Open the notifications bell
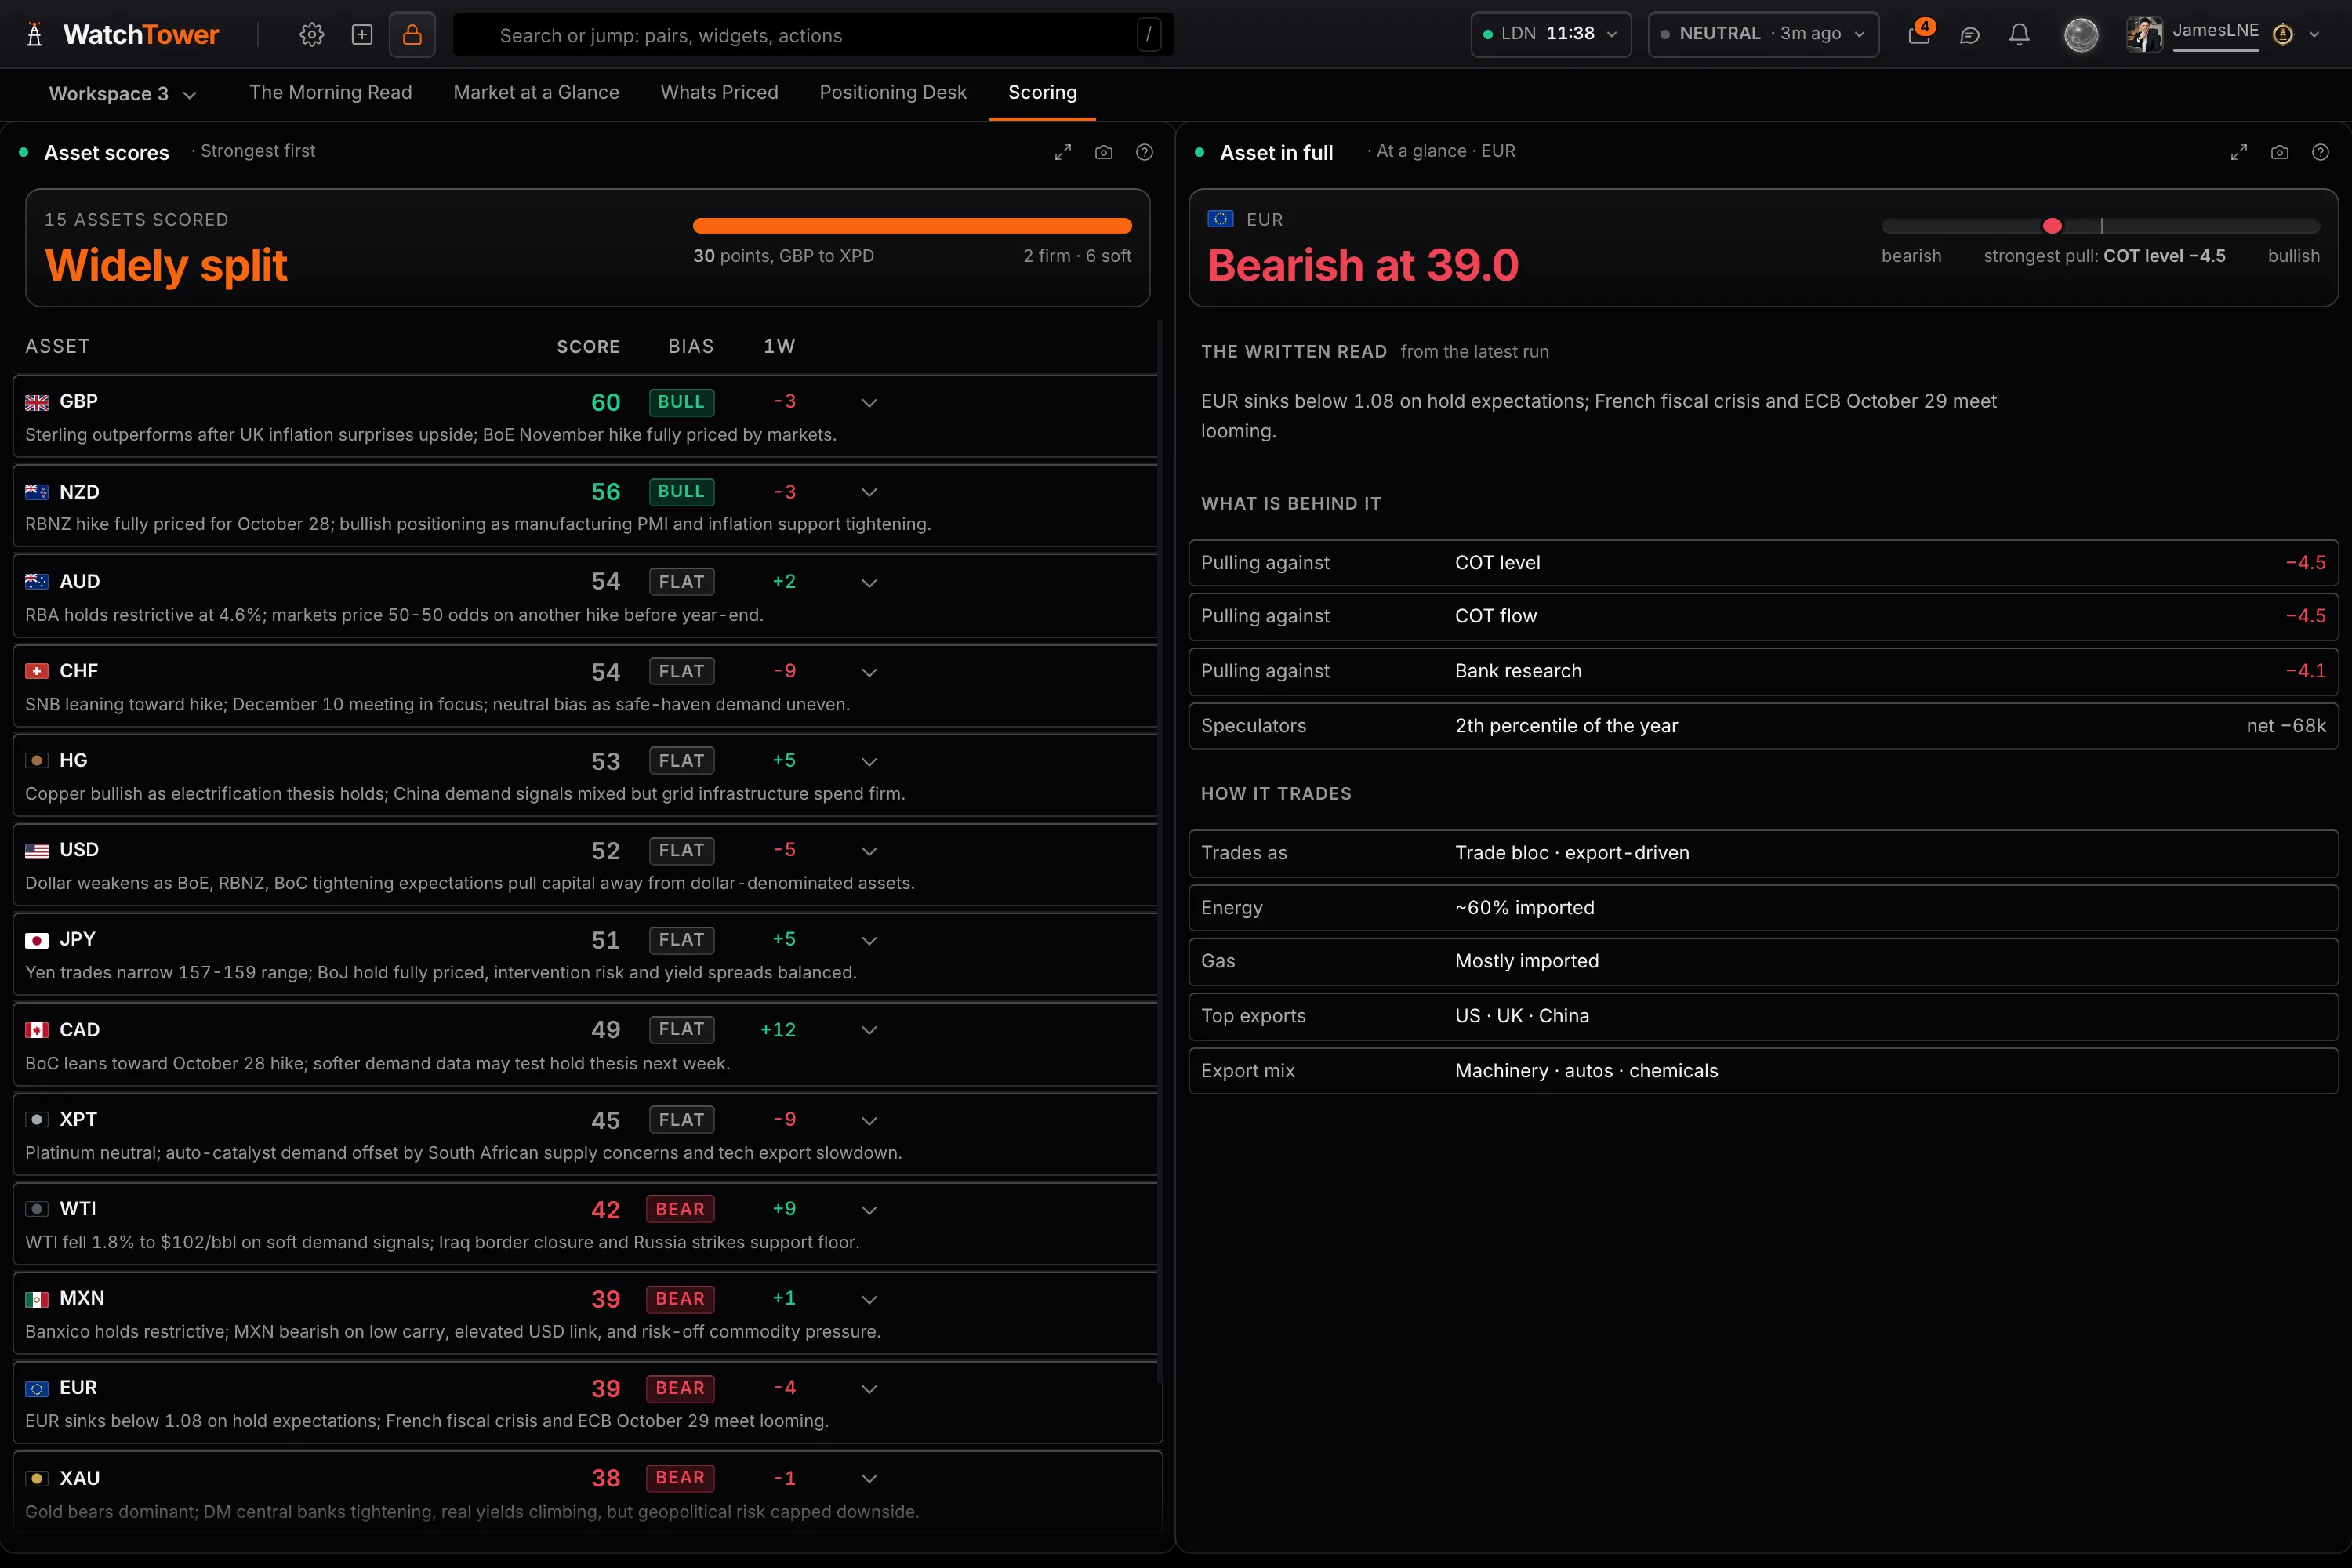This screenshot has width=2352, height=1568. click(2019, 35)
